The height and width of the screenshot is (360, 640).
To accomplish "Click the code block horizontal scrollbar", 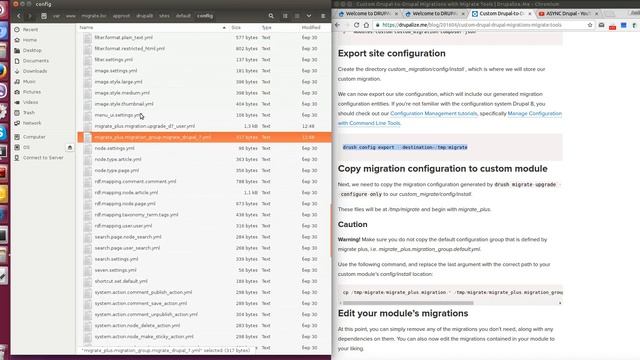I will point(408,303).
